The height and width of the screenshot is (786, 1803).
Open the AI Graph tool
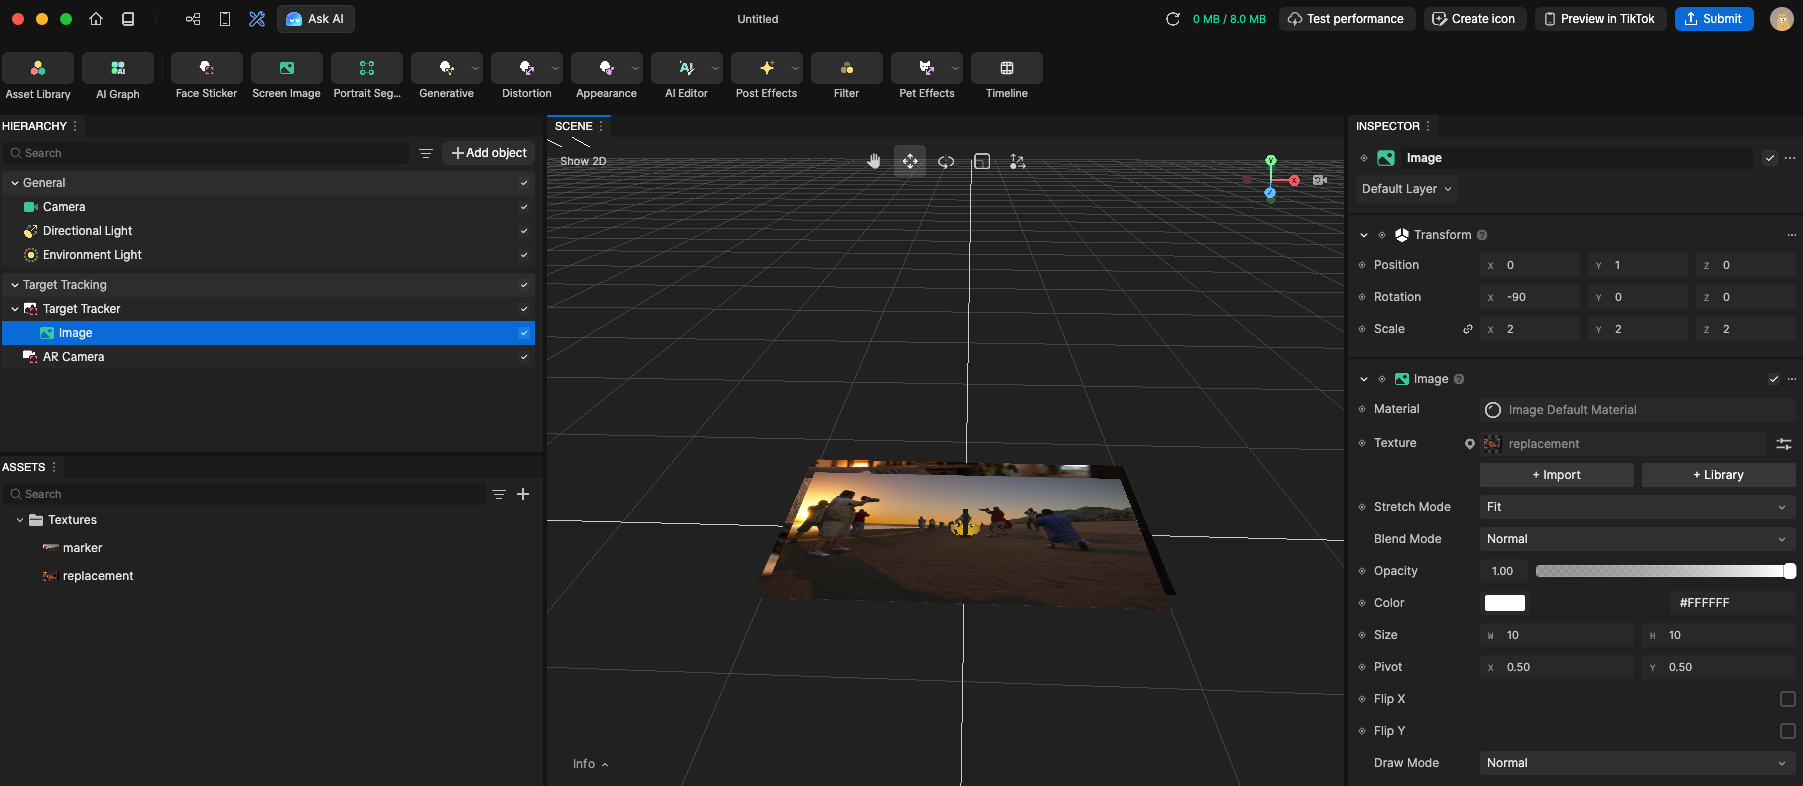118,77
